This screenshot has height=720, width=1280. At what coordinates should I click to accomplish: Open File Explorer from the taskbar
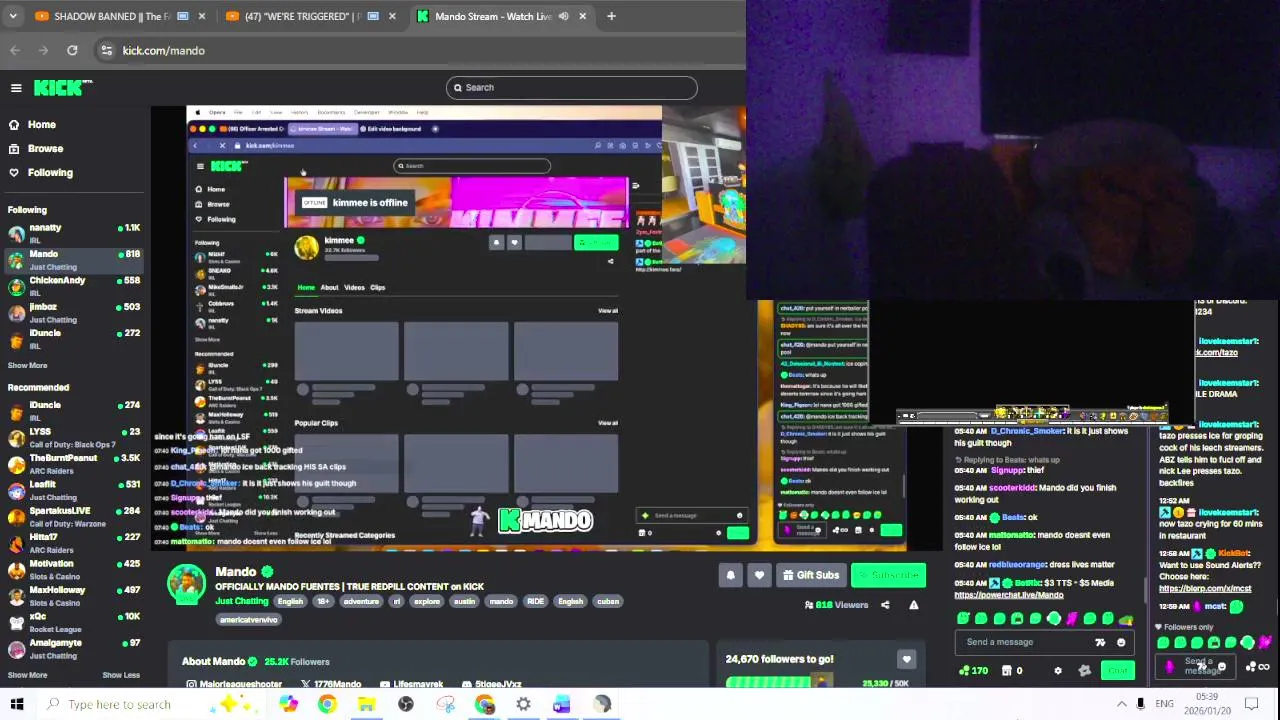coord(366,704)
